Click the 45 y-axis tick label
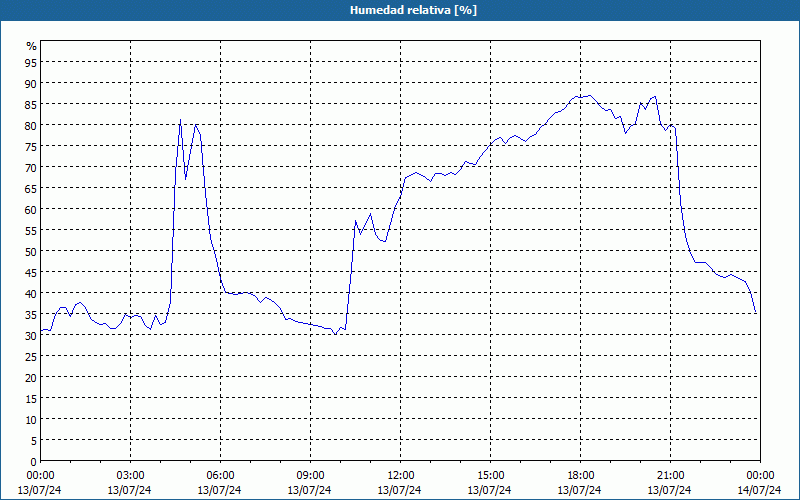800x500 pixels. coord(31,272)
